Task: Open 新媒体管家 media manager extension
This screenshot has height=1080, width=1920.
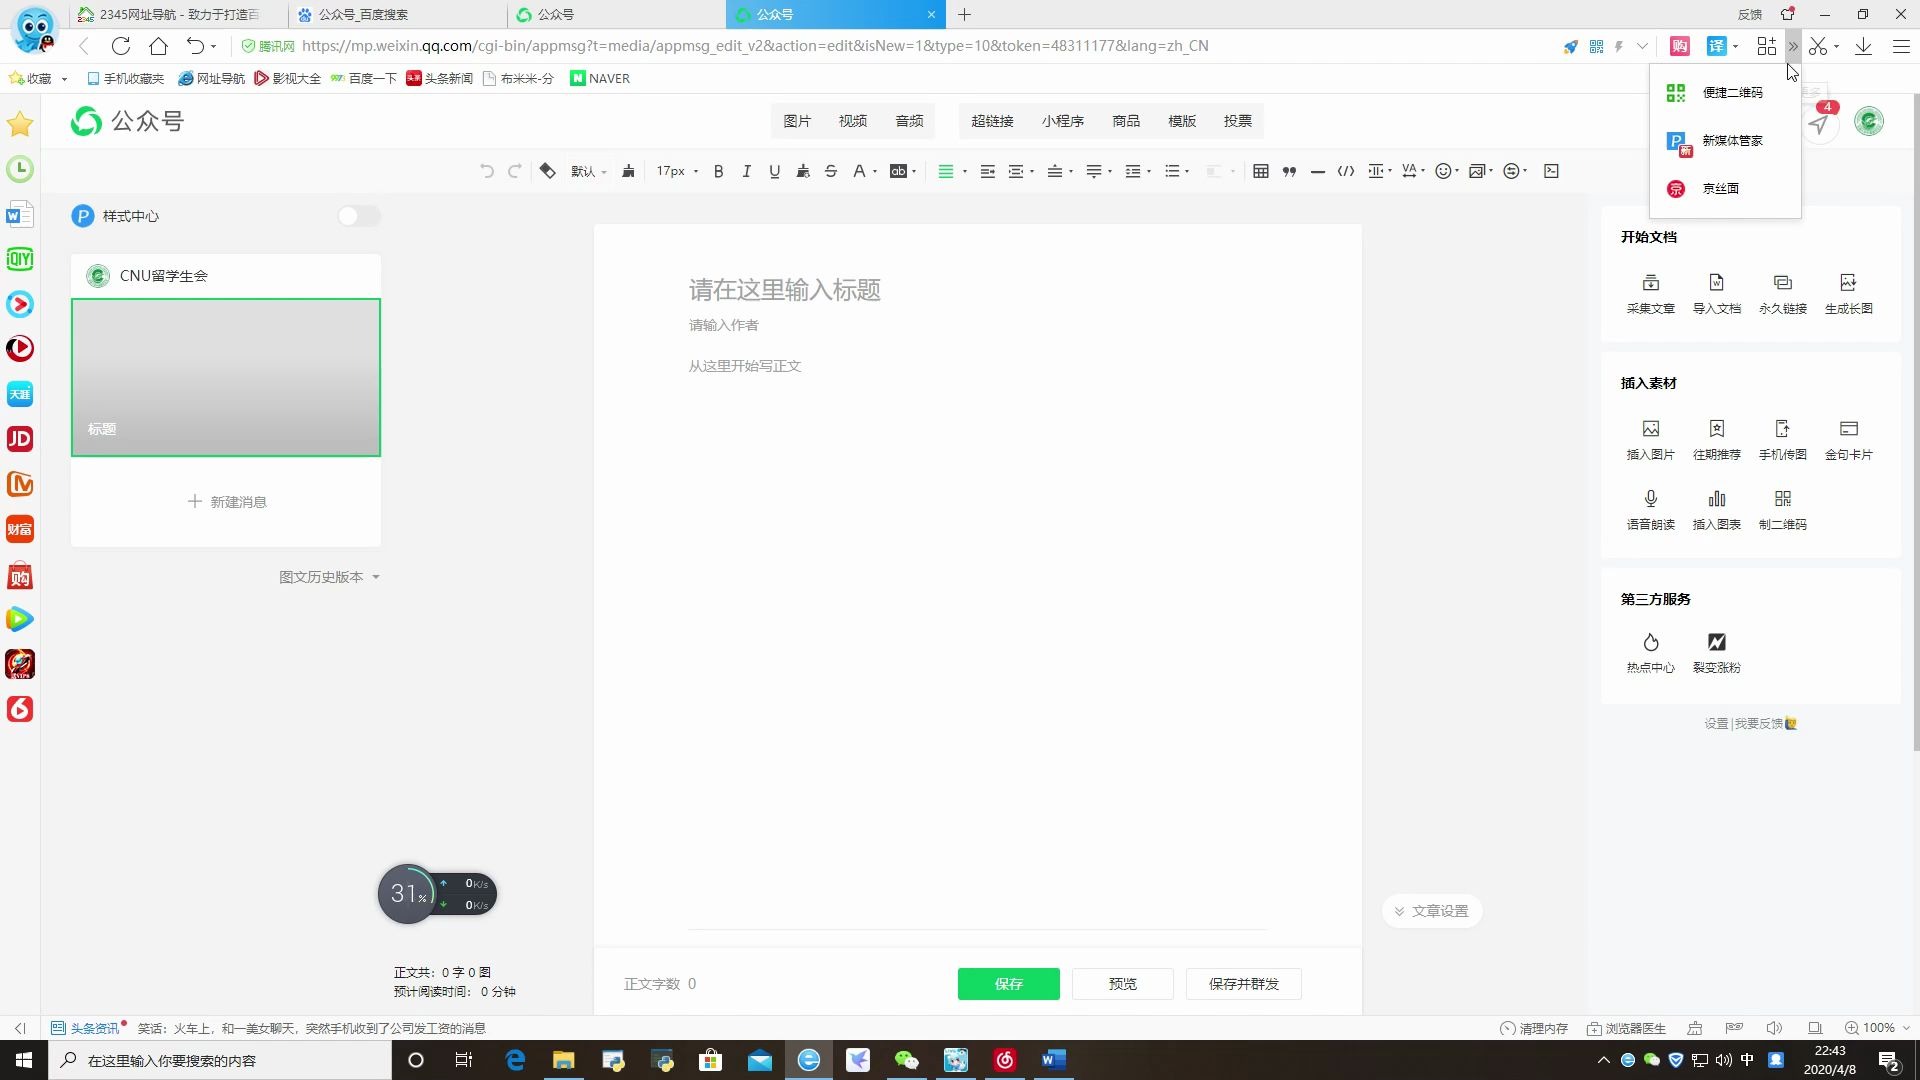Action: point(1727,140)
